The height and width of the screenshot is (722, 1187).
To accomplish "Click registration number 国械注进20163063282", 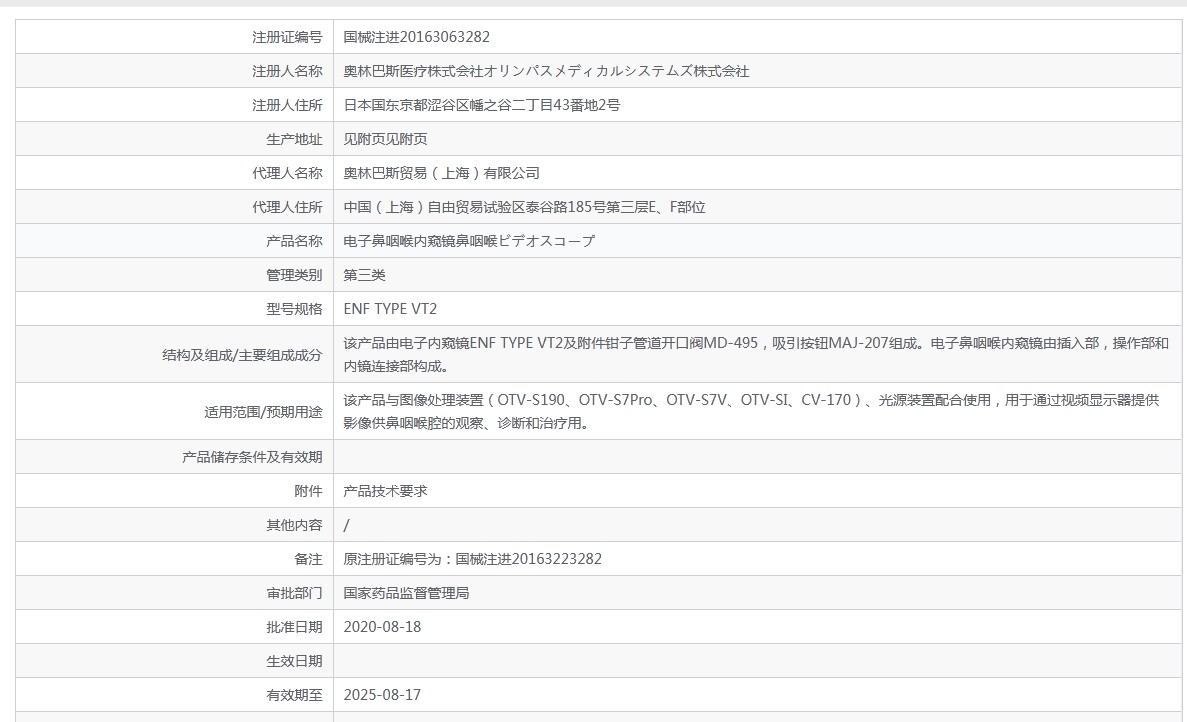I will coord(416,37).
